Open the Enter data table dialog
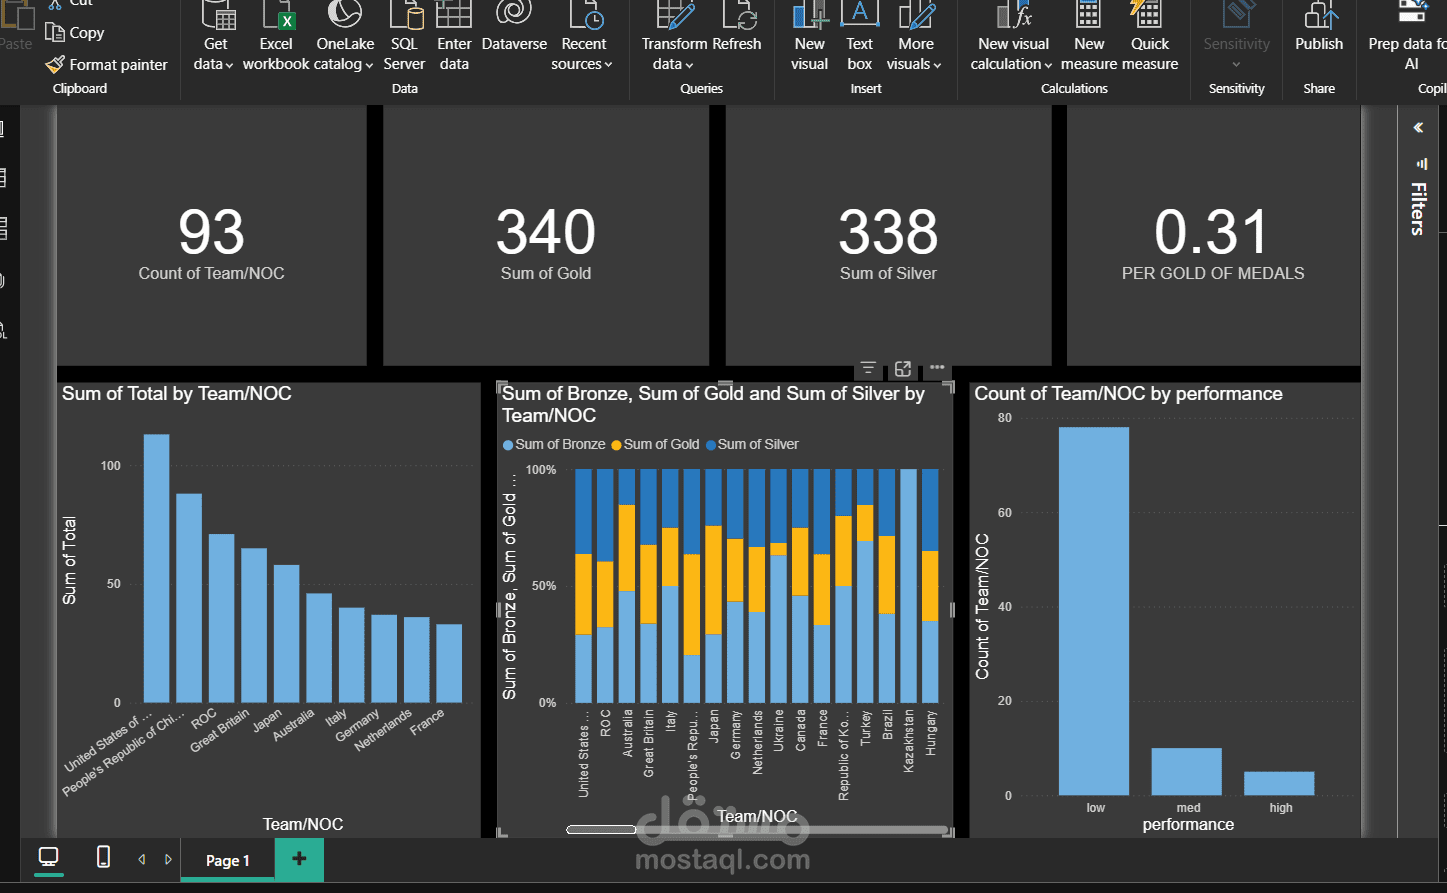 (x=454, y=36)
